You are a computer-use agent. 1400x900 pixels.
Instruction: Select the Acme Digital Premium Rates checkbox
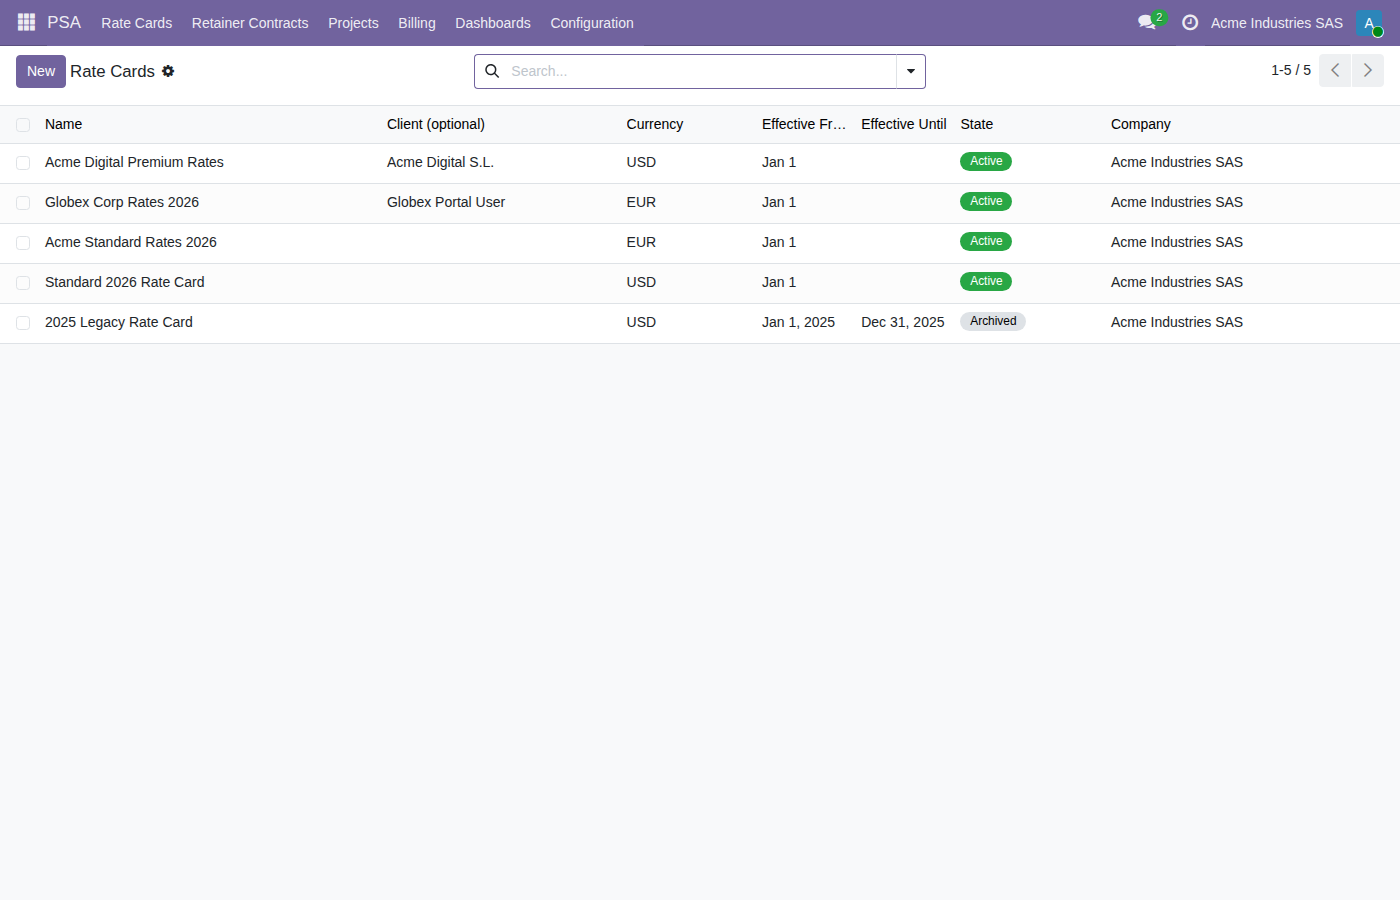(x=23, y=163)
